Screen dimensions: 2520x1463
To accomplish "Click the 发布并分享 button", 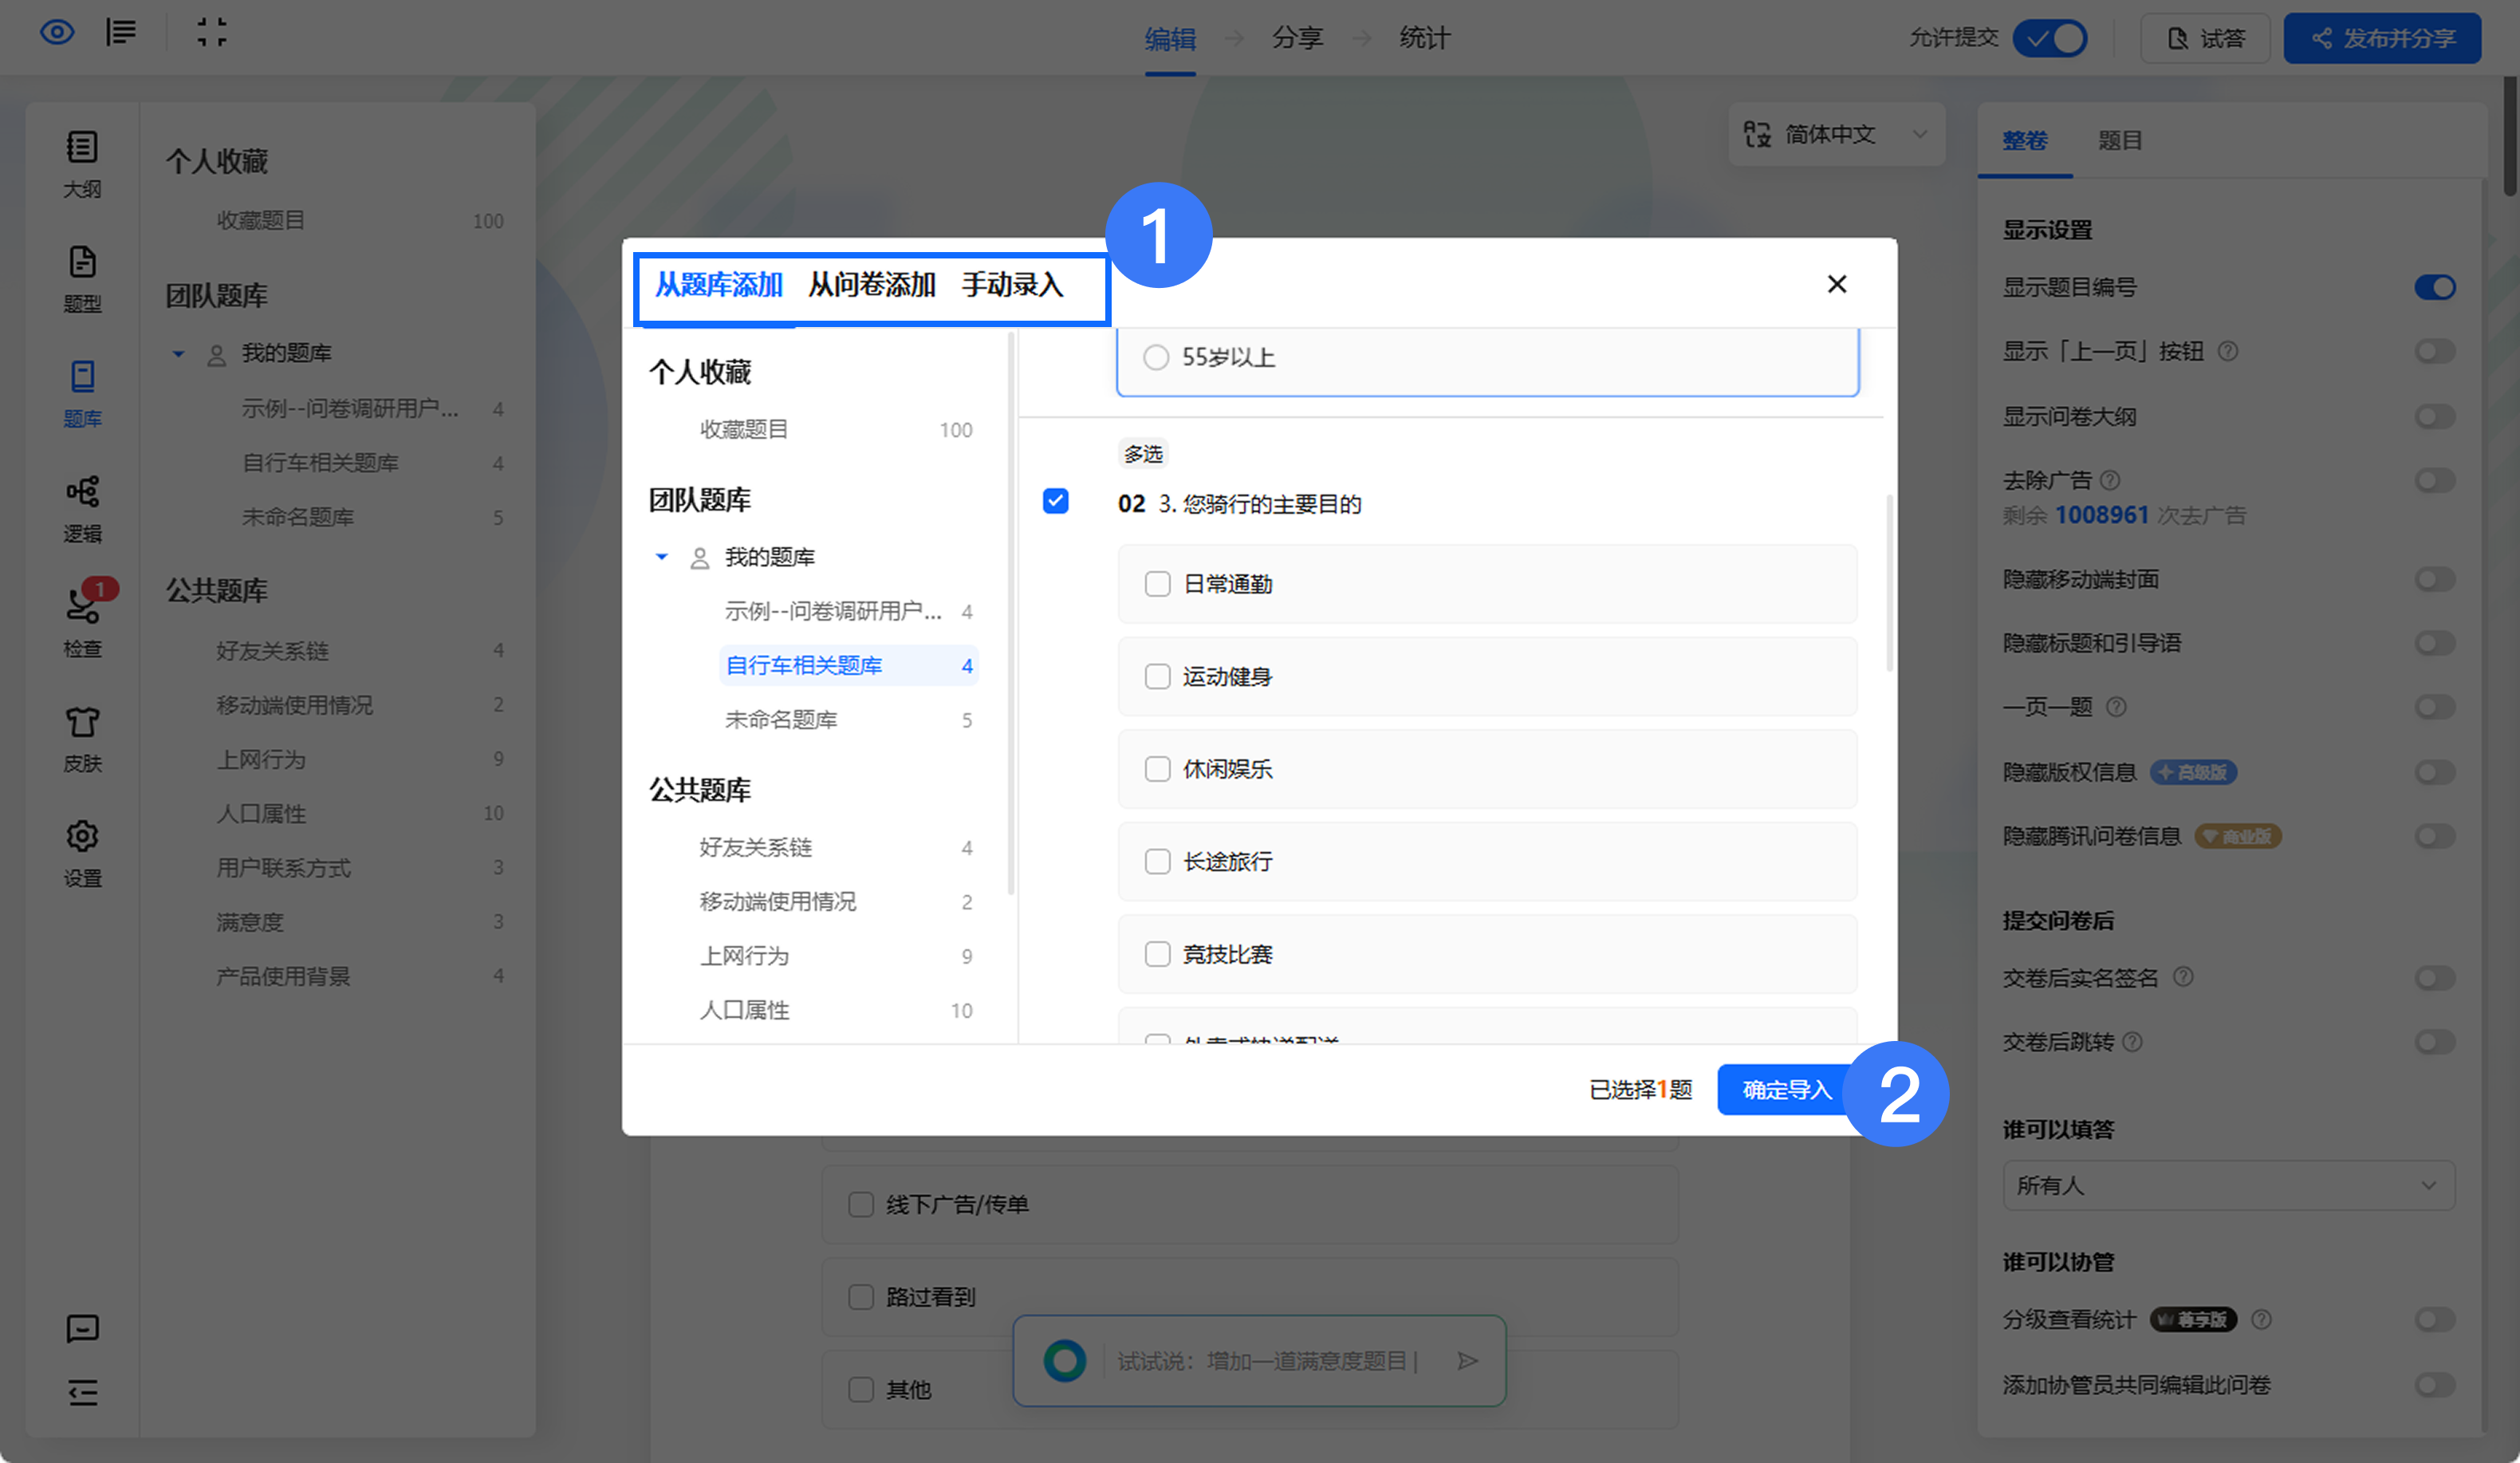I will (x=2383, y=39).
